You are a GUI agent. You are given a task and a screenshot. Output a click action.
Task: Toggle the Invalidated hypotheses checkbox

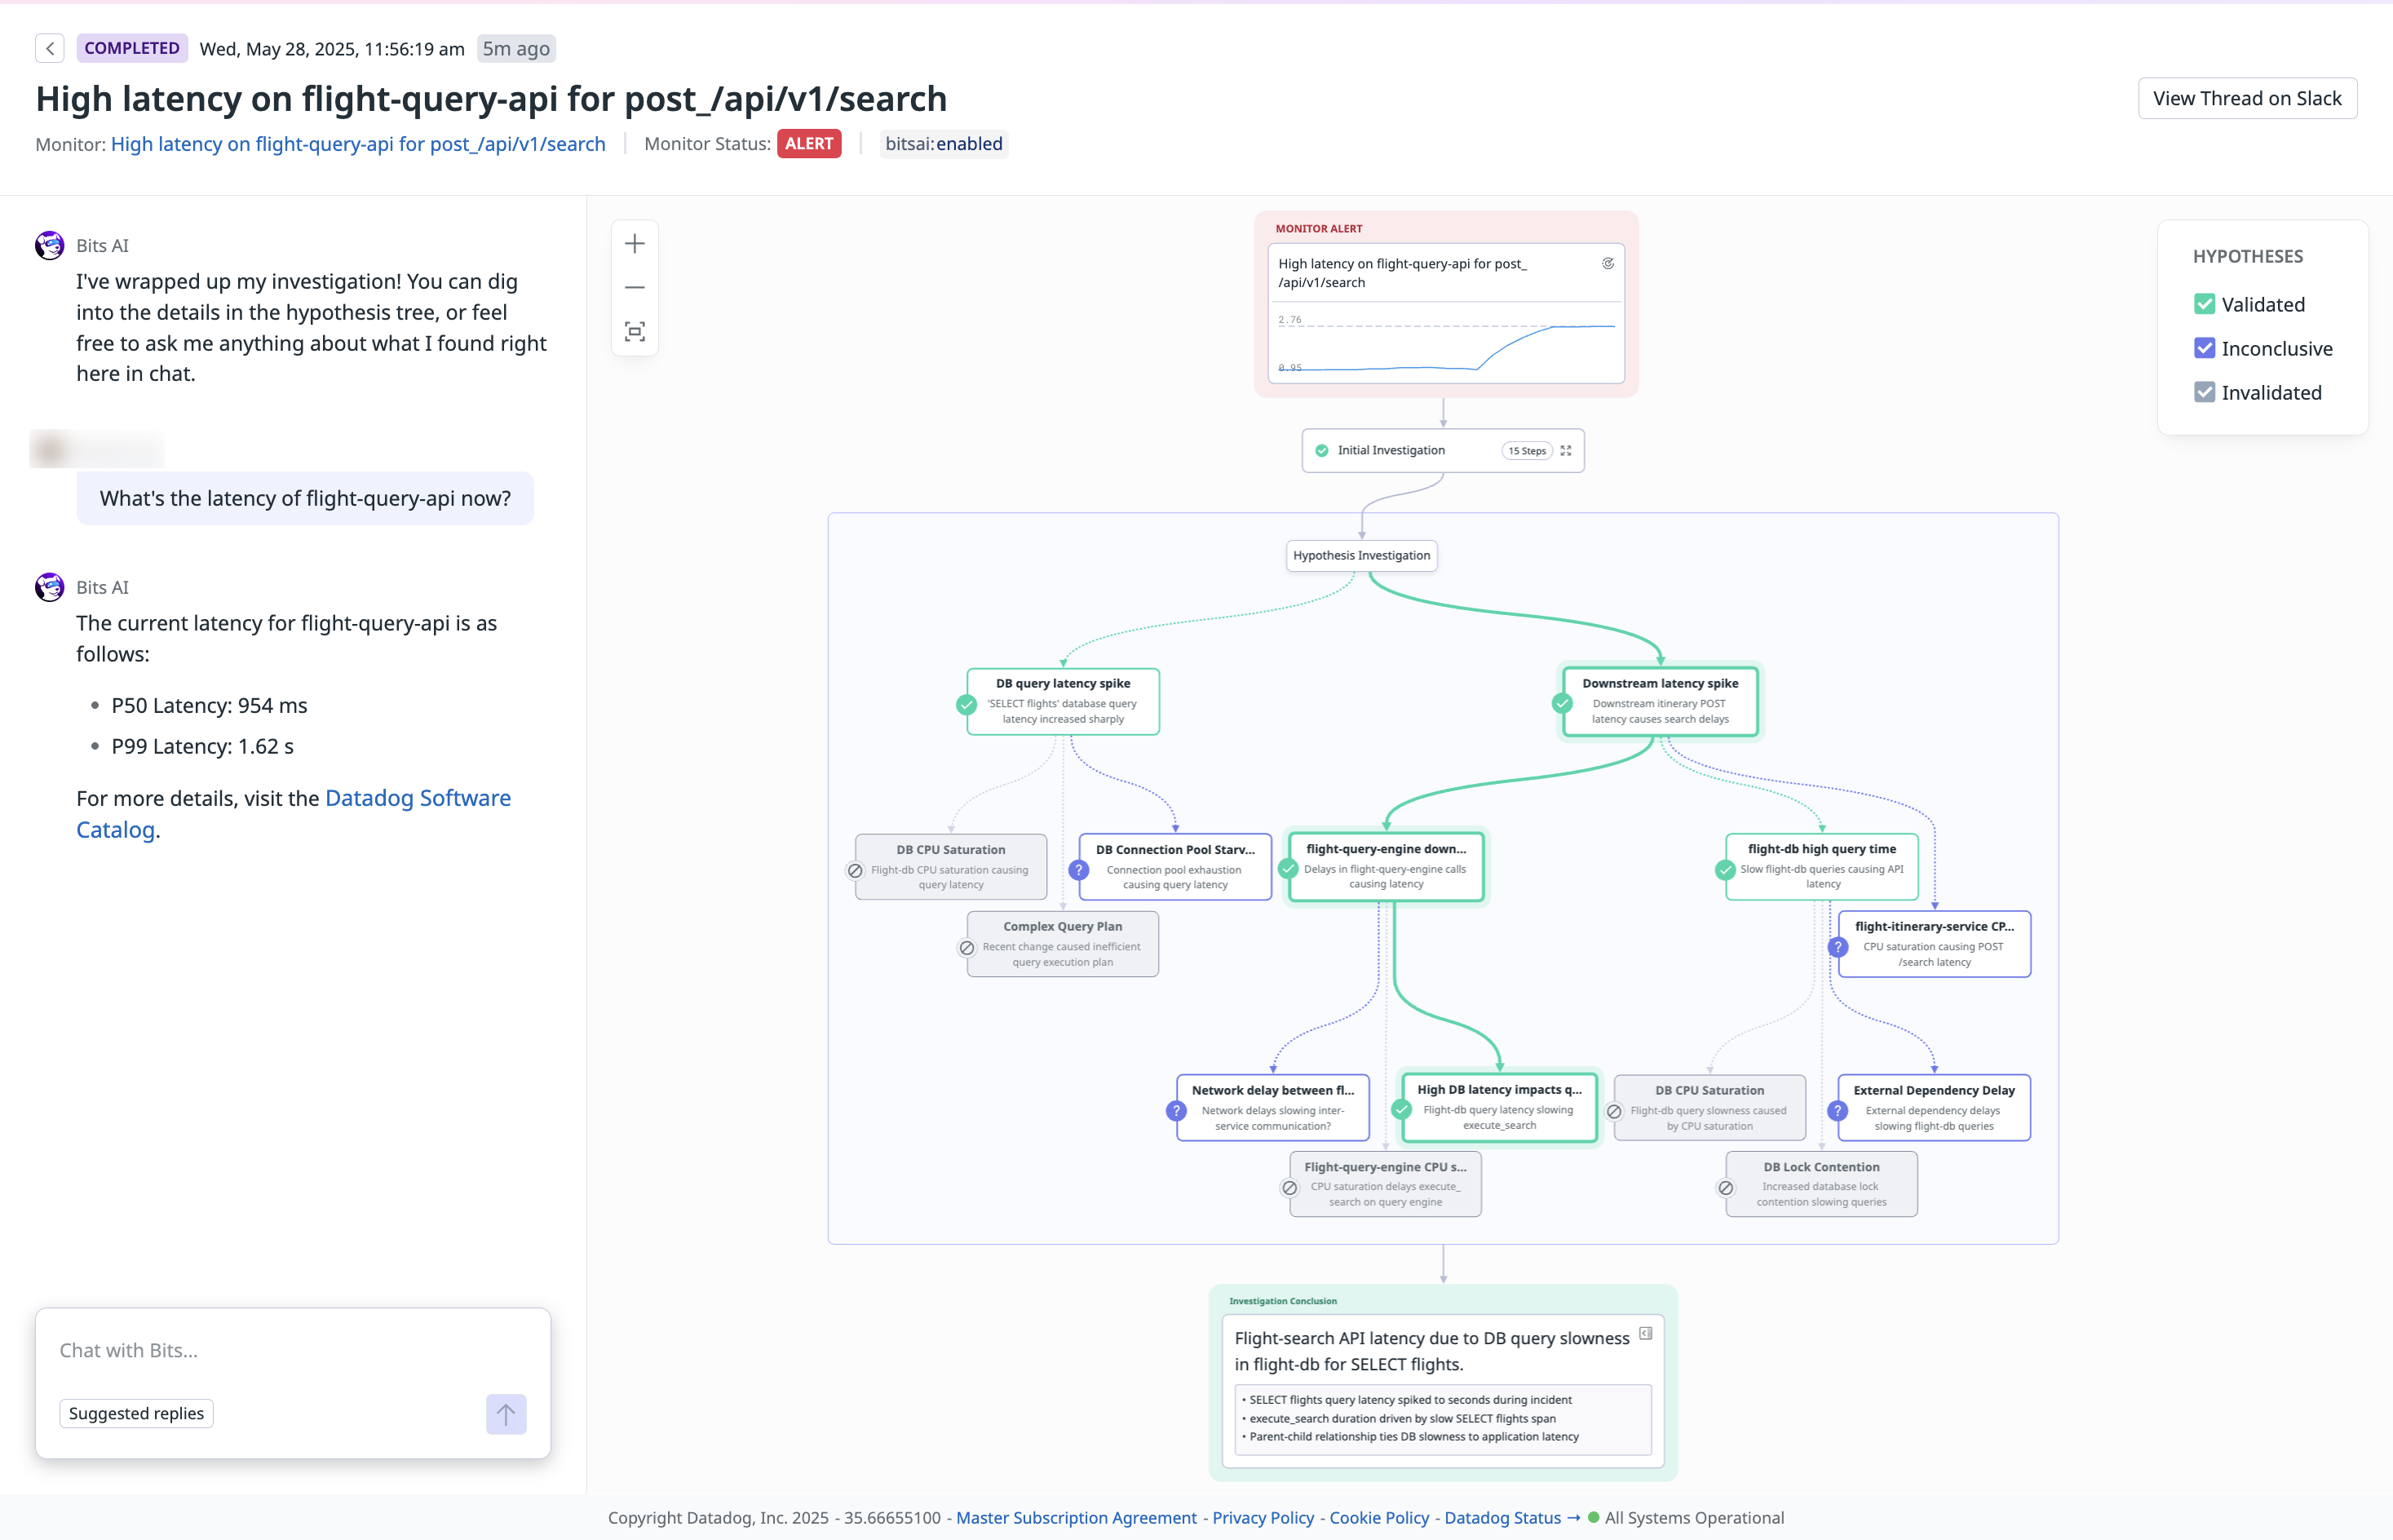[x=2204, y=392]
